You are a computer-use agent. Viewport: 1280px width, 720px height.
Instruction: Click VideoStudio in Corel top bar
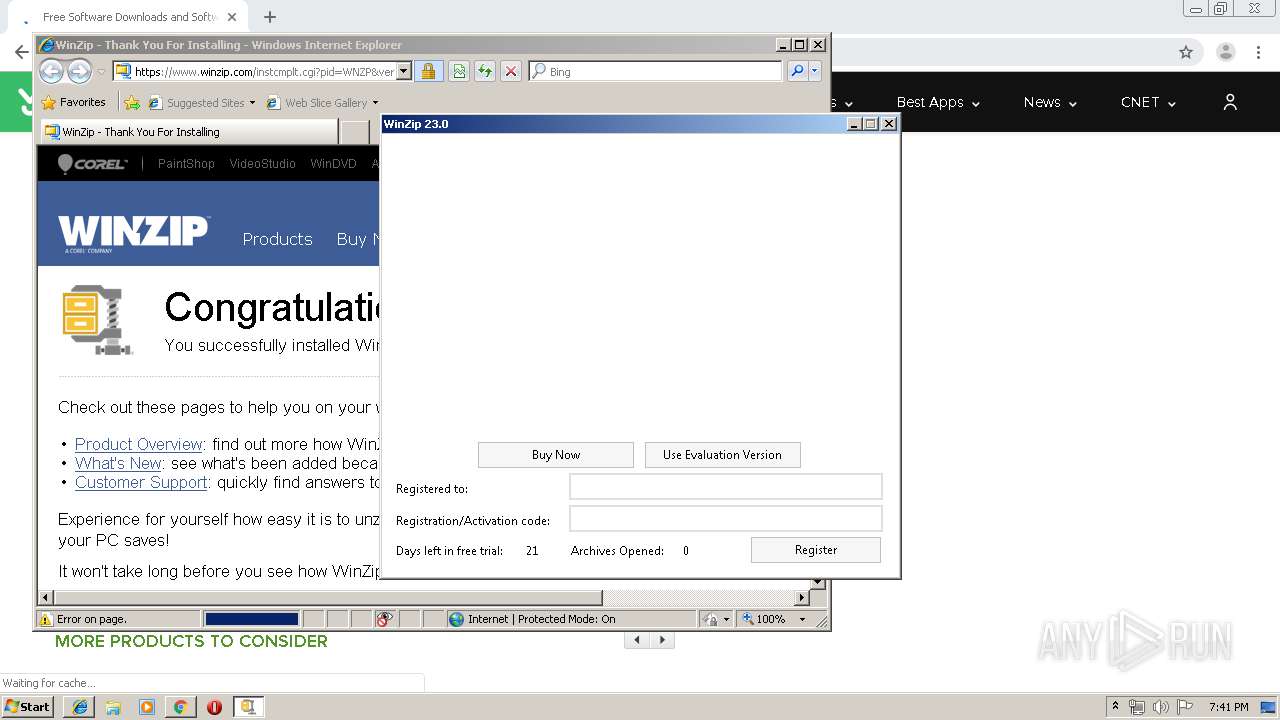[x=262, y=164]
